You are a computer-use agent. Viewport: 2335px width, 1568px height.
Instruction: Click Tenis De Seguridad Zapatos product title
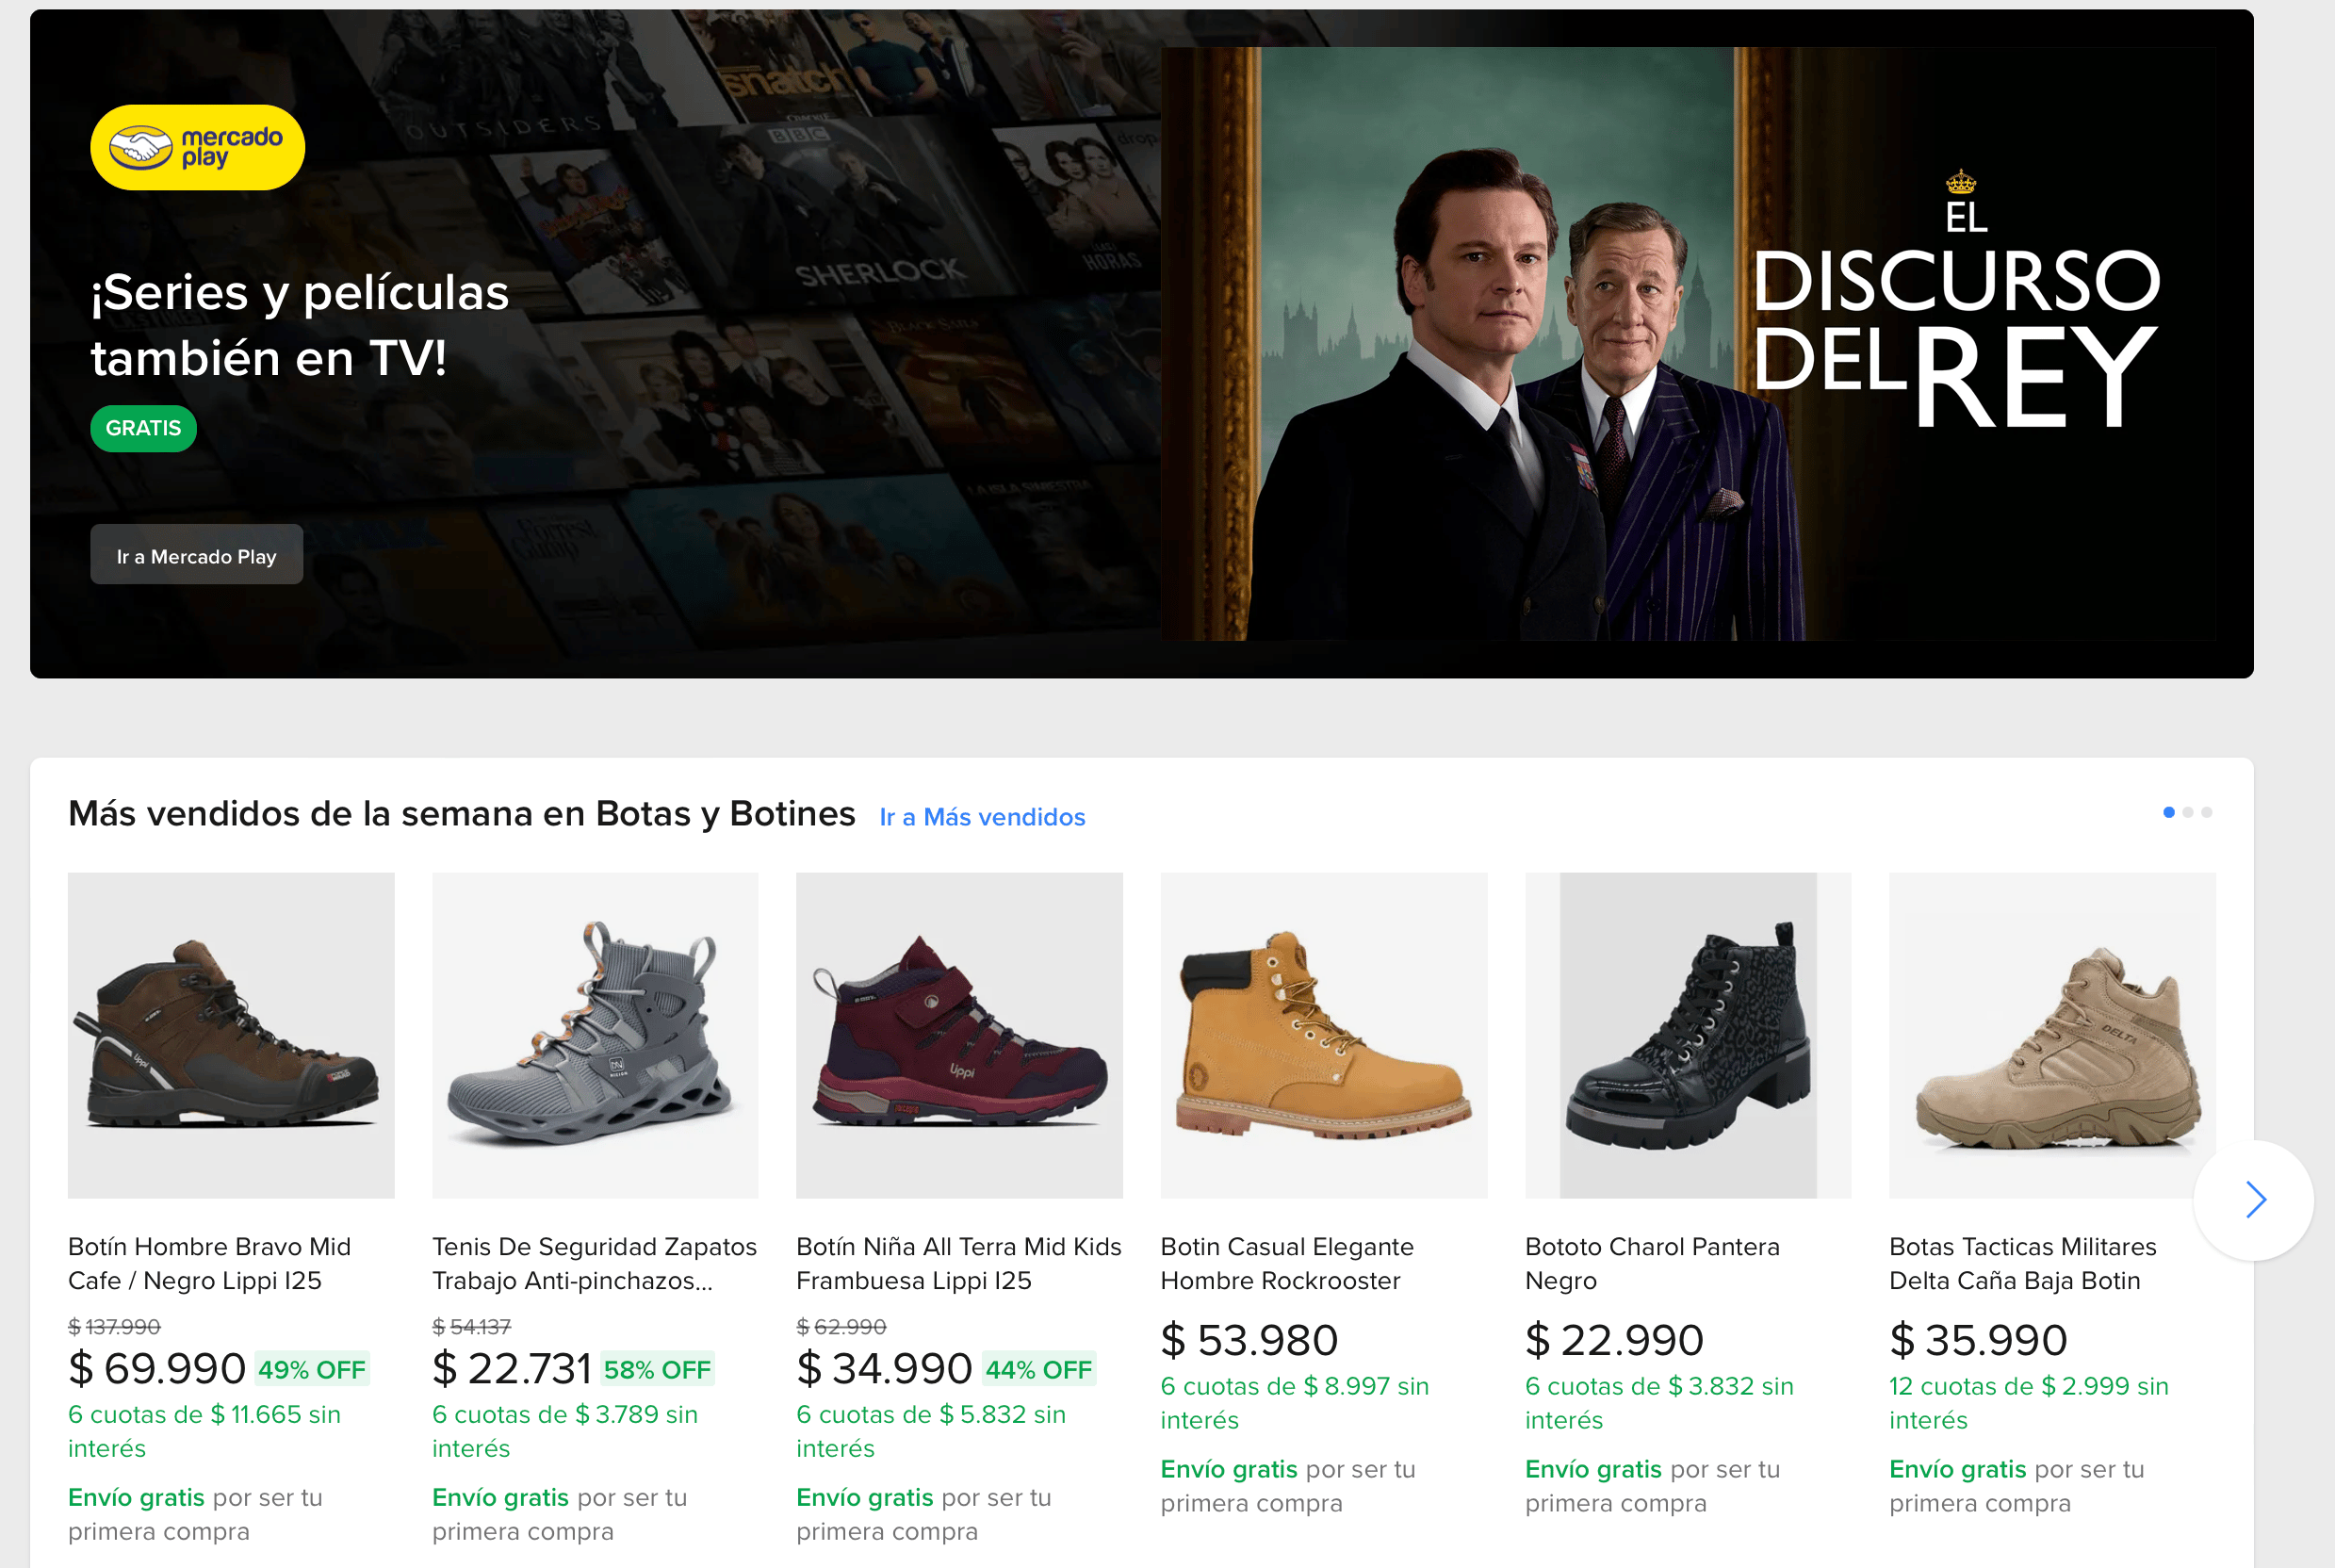tap(594, 1263)
